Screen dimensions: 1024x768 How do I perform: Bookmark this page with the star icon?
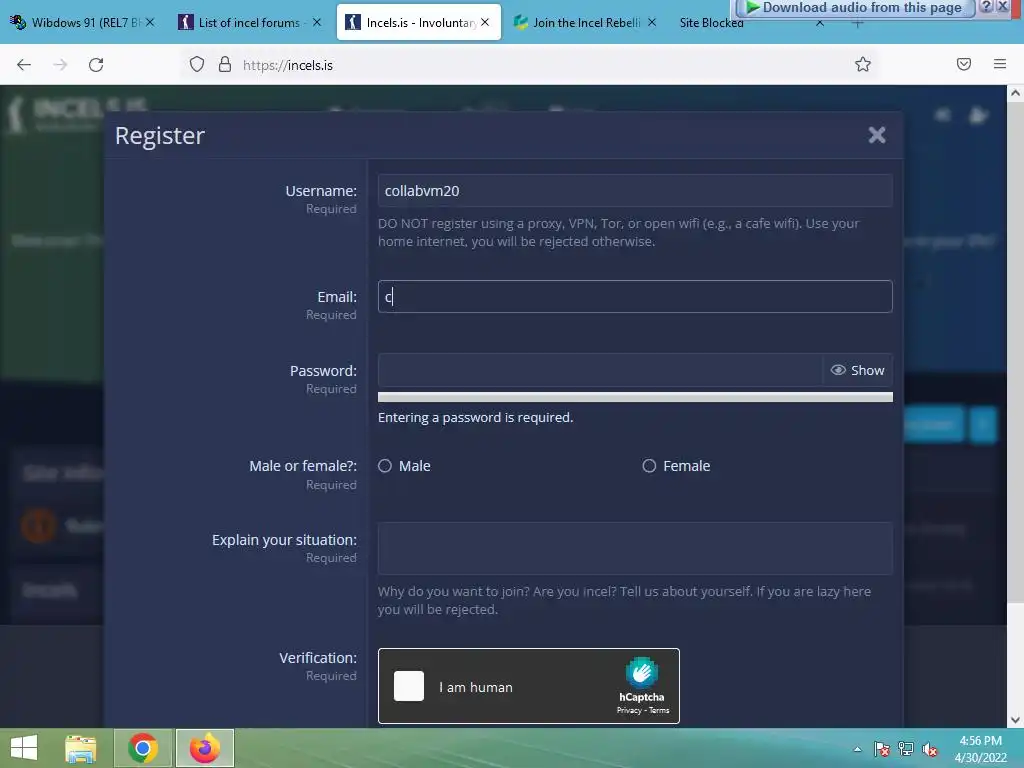[x=863, y=64]
